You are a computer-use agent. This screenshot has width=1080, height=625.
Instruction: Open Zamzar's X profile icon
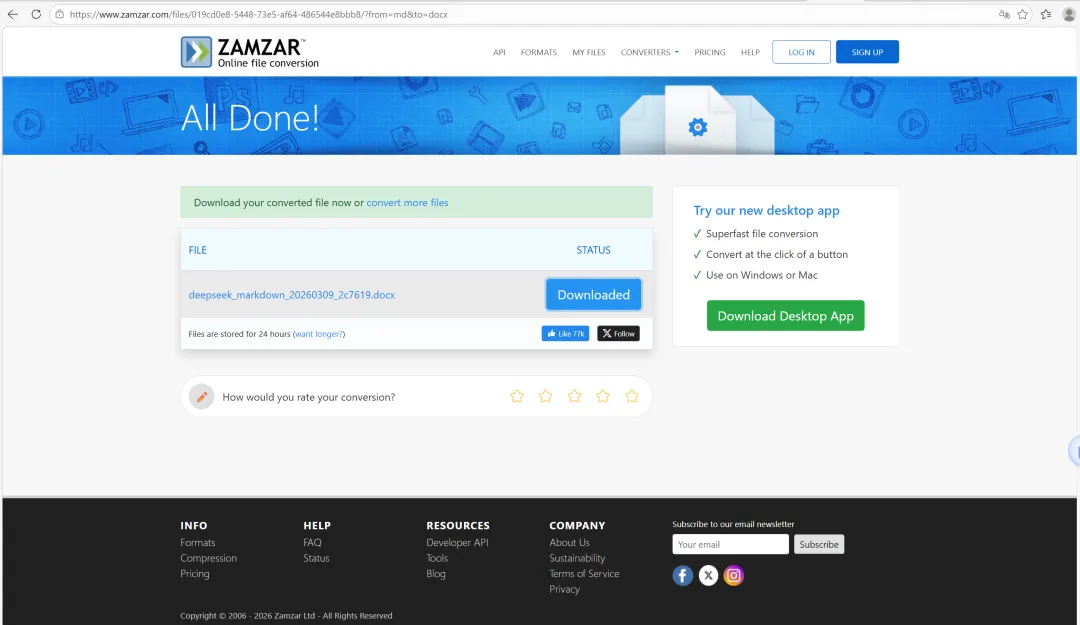[708, 575]
